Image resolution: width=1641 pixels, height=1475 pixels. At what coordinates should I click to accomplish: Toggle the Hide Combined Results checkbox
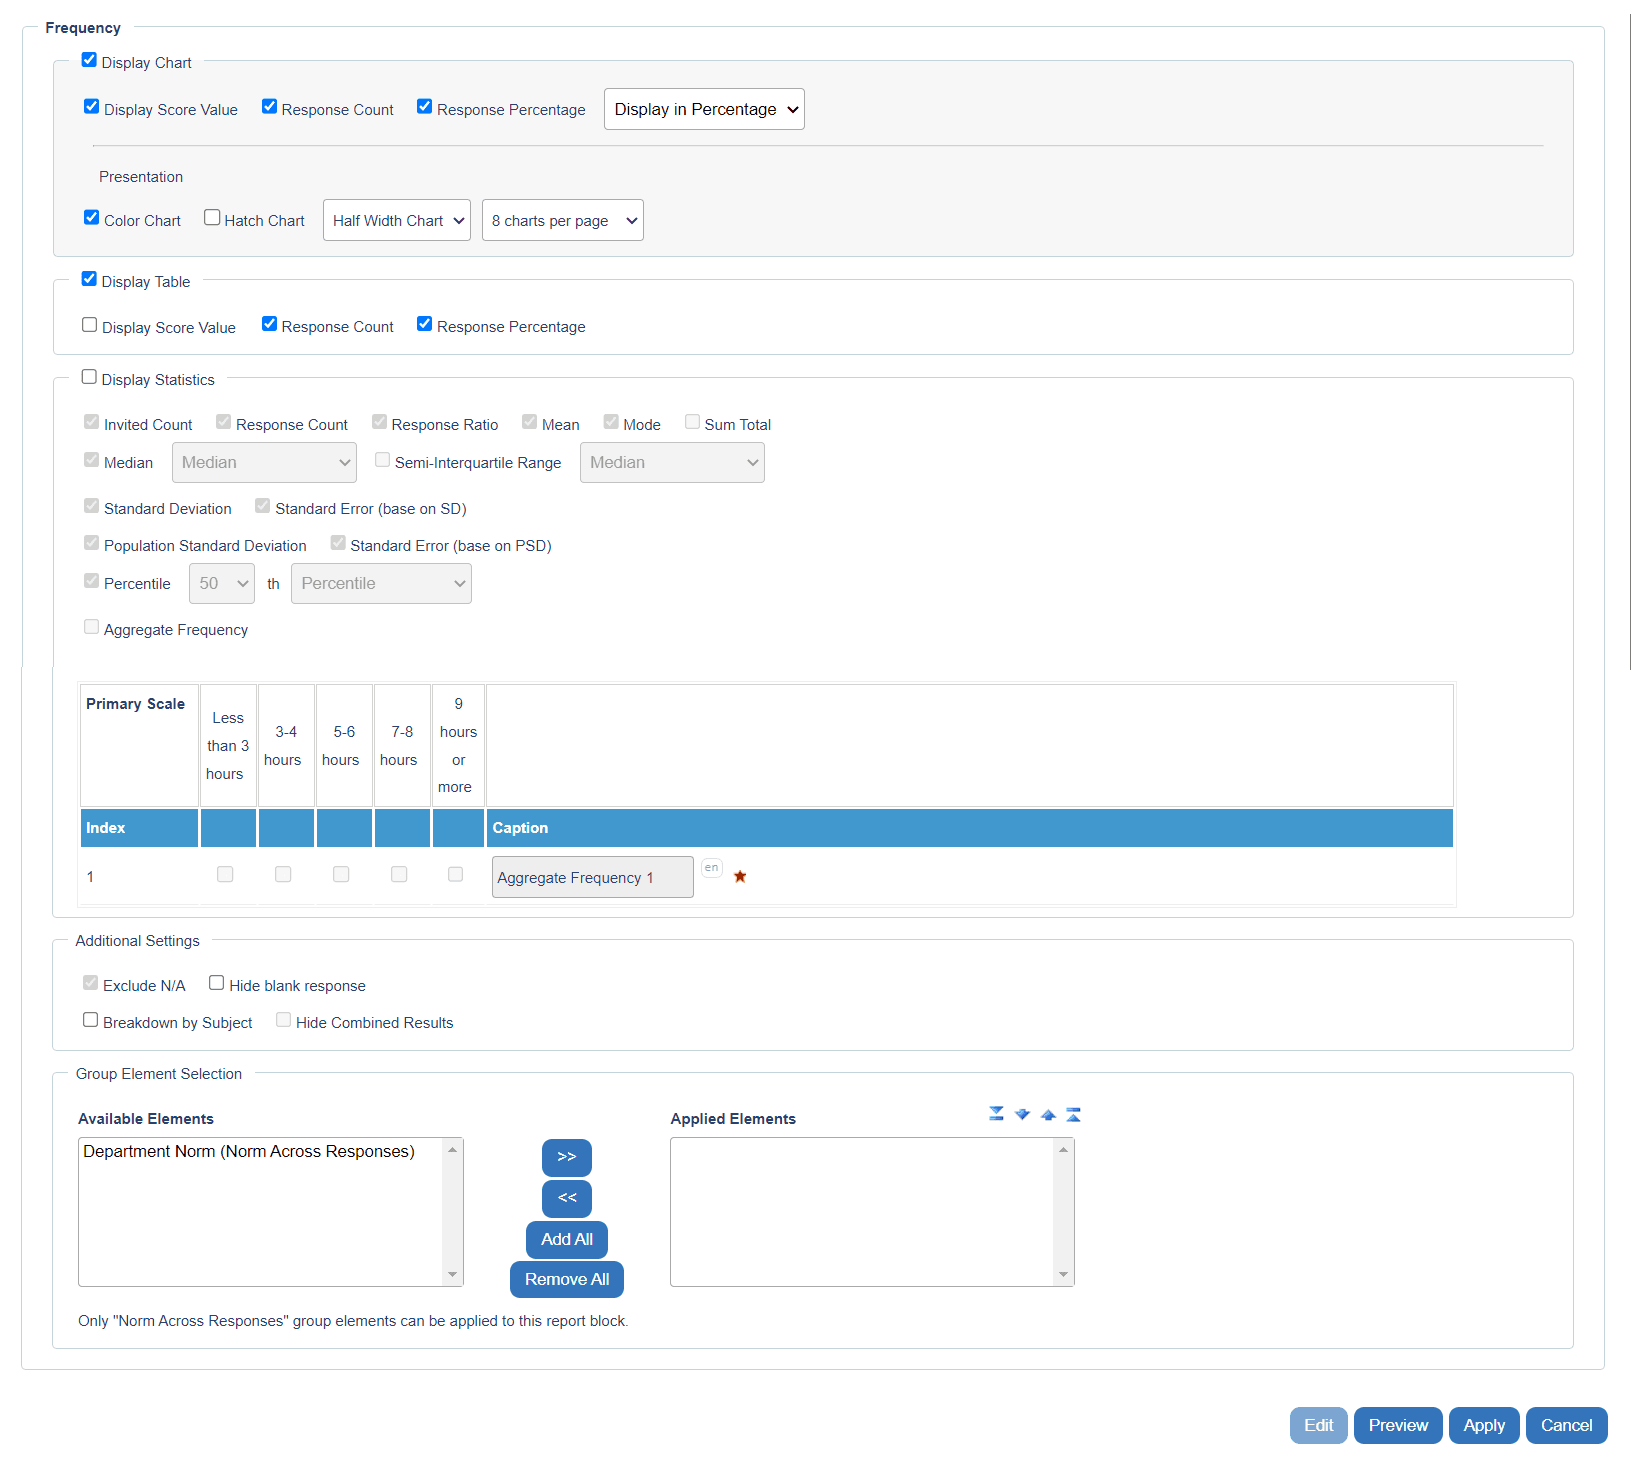(284, 1020)
